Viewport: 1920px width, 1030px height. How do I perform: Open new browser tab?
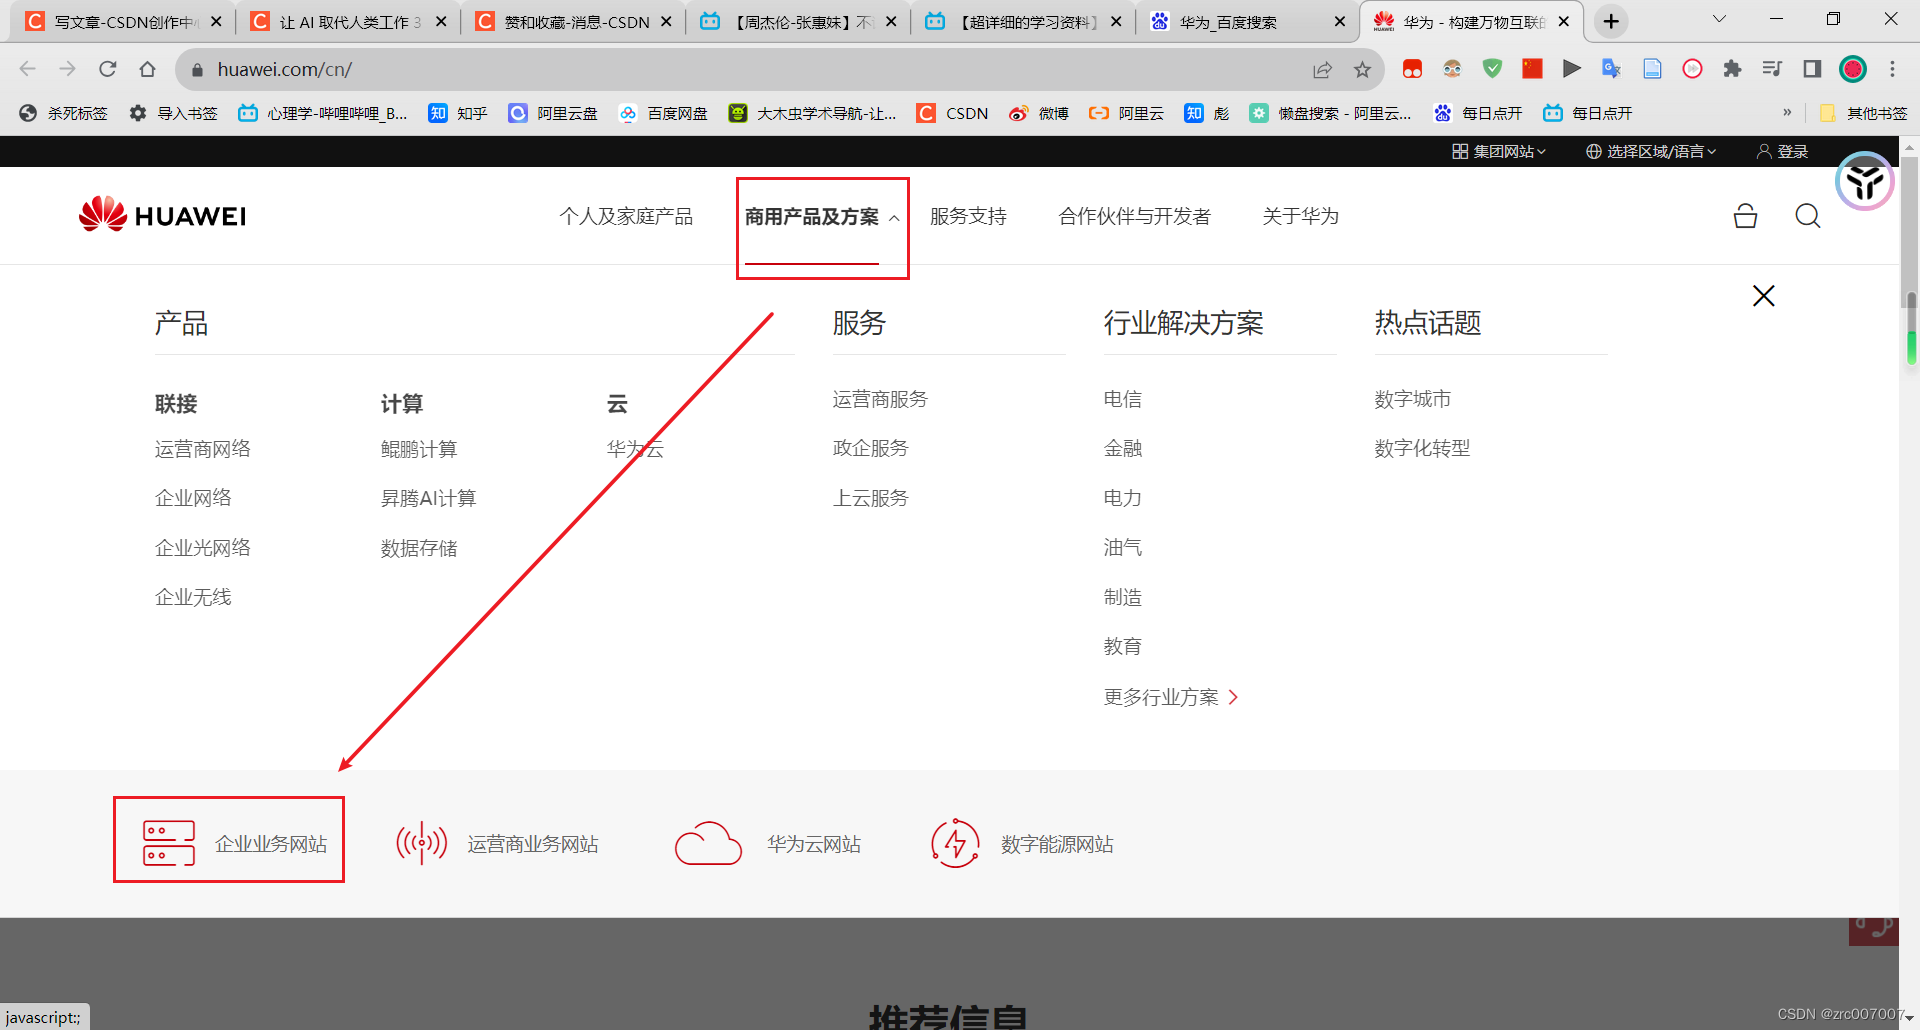(1611, 21)
